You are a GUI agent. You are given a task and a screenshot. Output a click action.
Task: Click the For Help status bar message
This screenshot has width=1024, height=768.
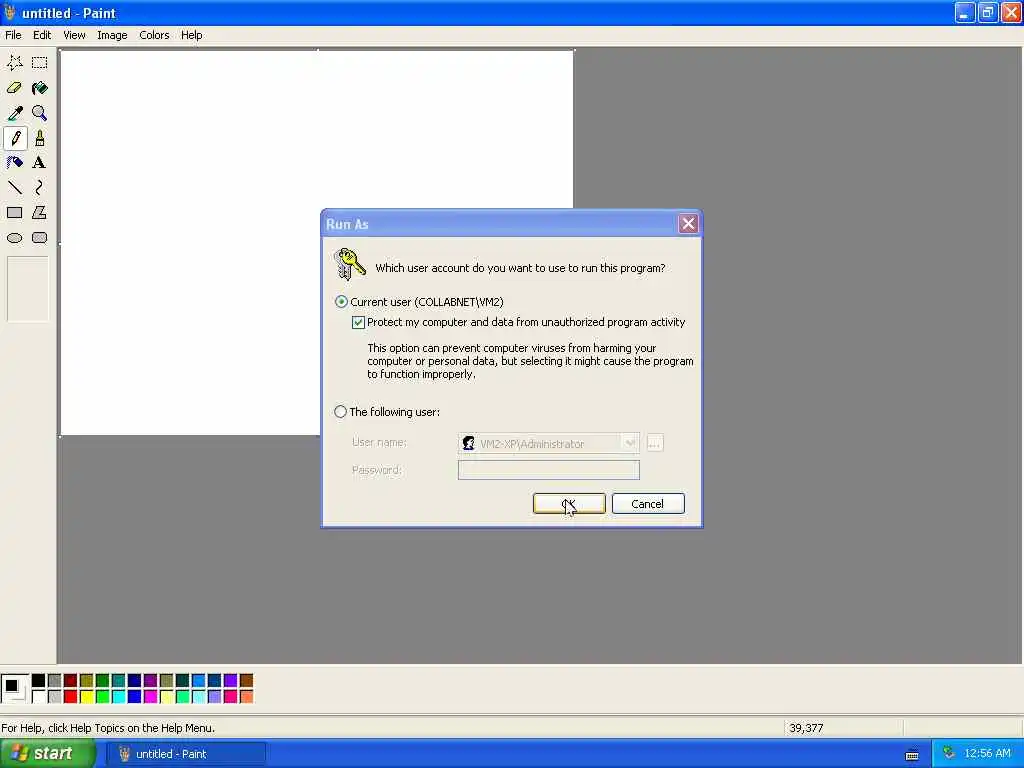click(108, 728)
